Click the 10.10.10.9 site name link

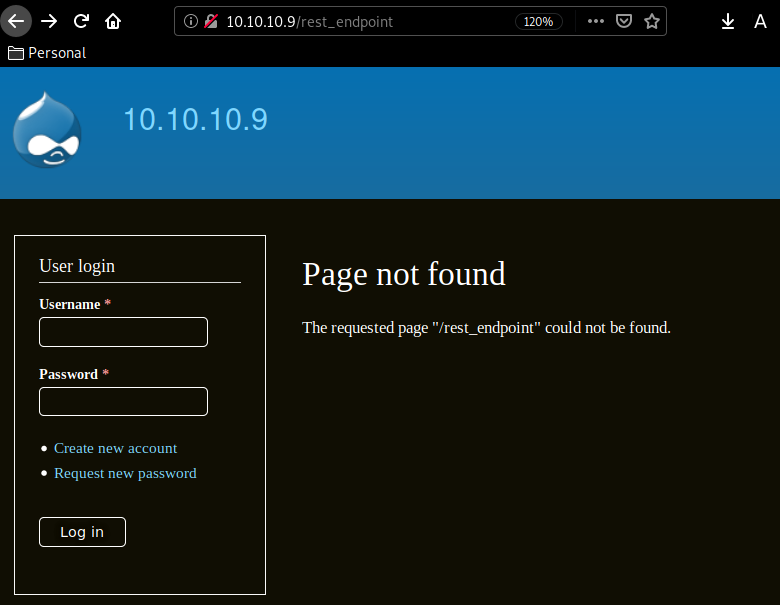point(195,119)
